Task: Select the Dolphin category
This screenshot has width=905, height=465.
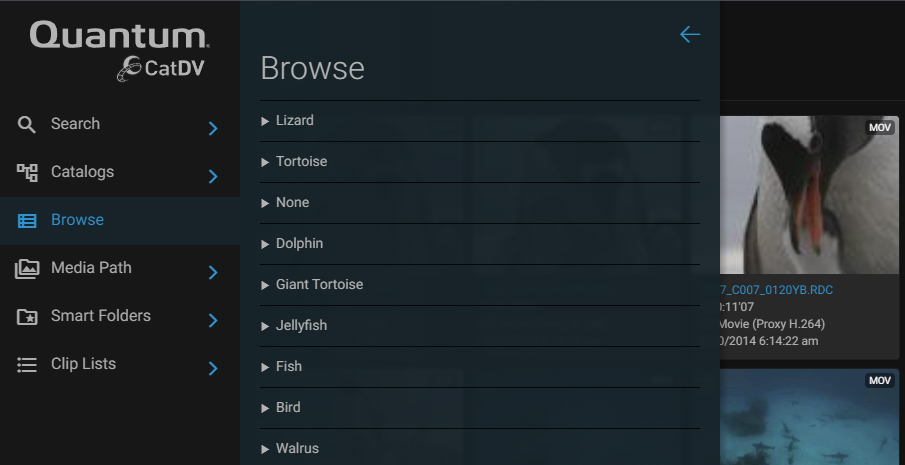Action: (x=480, y=243)
